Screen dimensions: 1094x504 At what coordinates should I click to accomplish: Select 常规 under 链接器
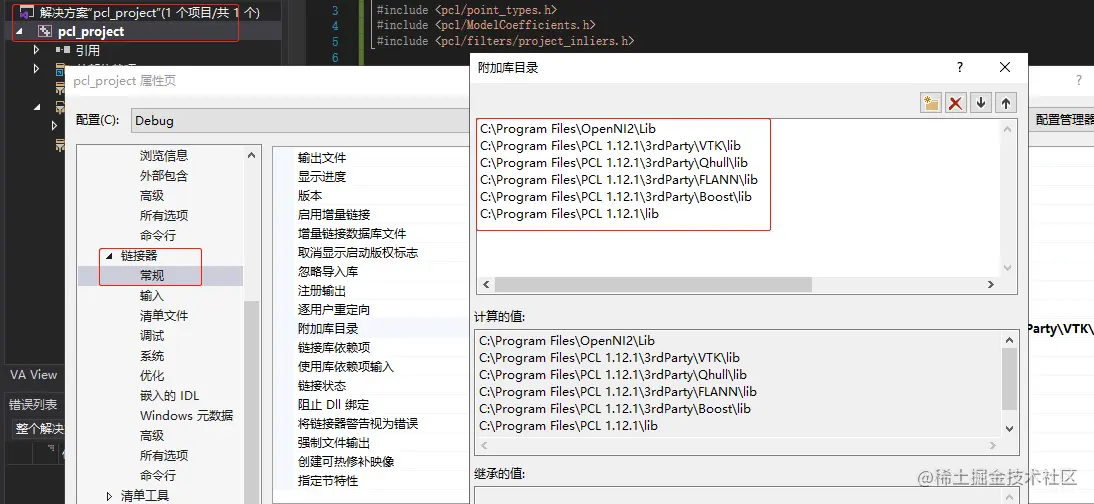[x=152, y=276]
